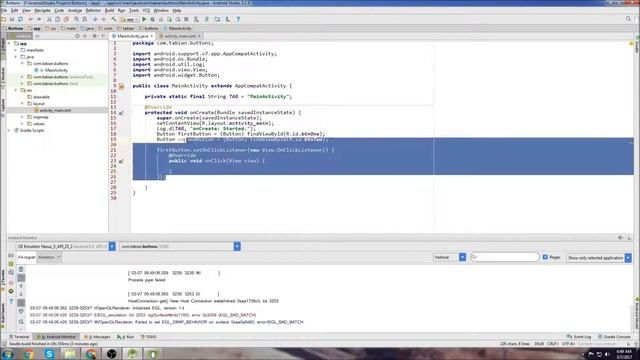Open the Navigate menu
Viewport: 640px width, 360px height.
click(x=42, y=10)
